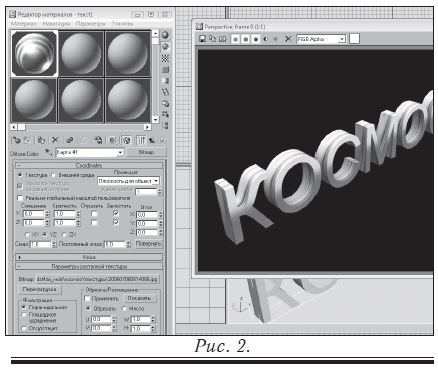Click the Sample Type sphere icon
Screen dimensions: 438x369
(165, 35)
